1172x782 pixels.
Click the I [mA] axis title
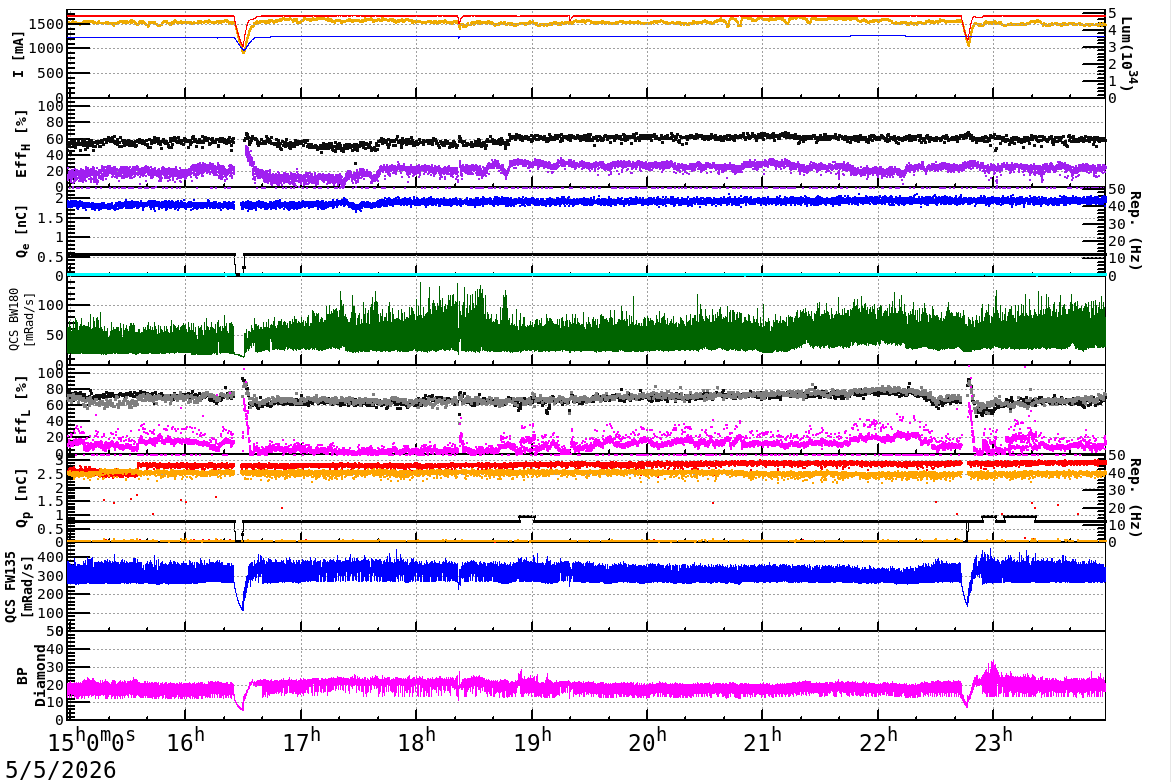click(19, 54)
